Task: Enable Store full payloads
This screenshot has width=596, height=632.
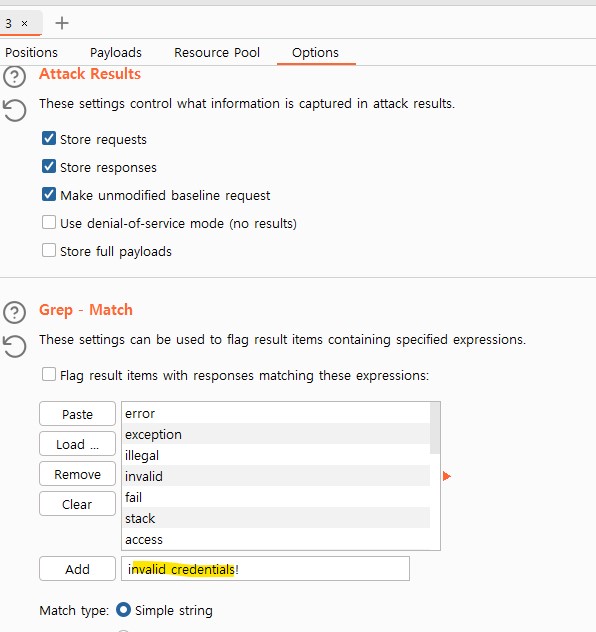Action: (x=49, y=250)
